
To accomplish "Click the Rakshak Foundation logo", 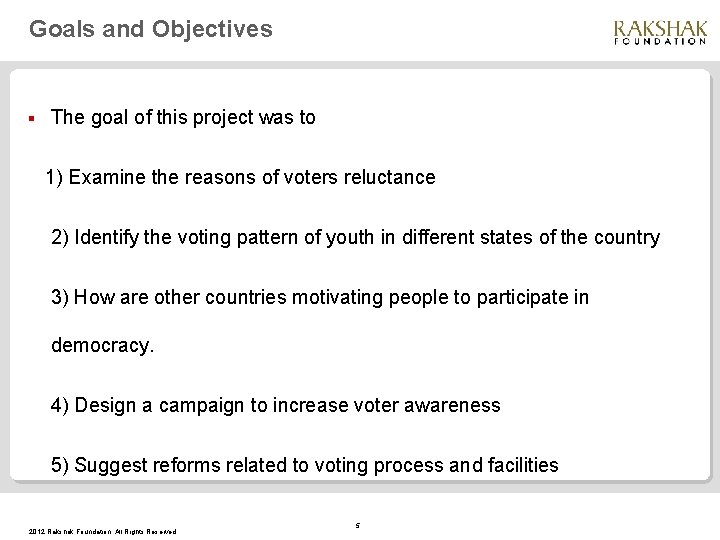I will click(x=660, y=32).
